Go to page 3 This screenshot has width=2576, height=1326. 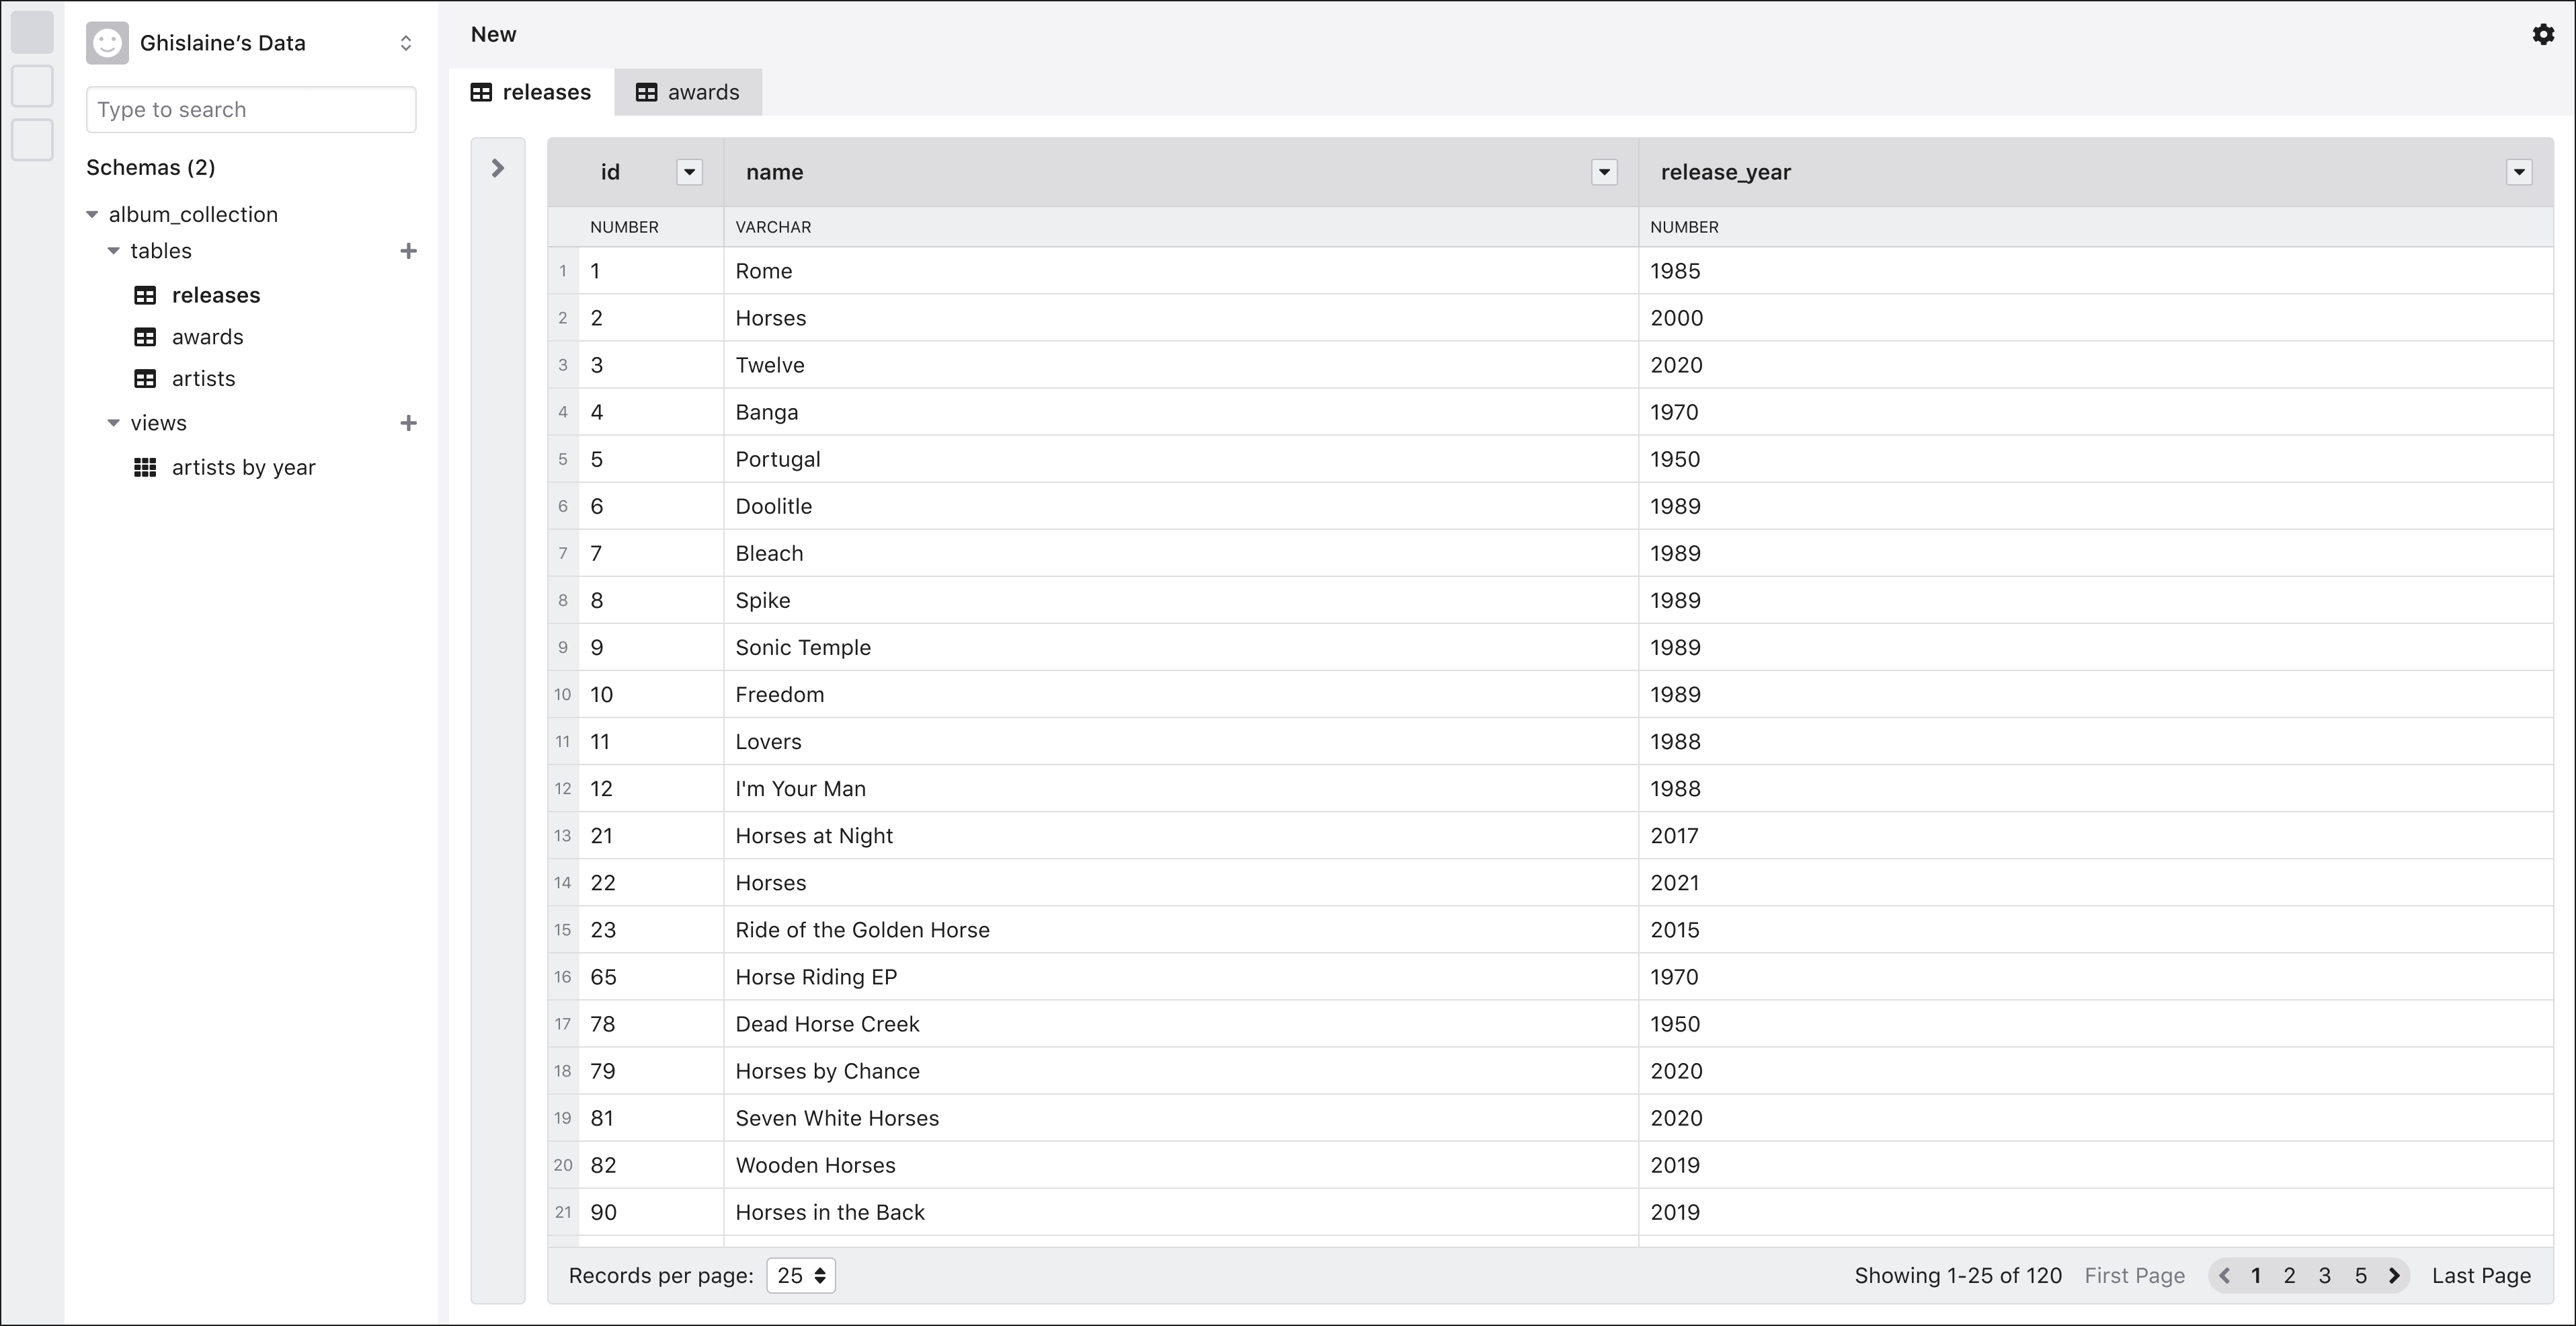[x=2325, y=1275]
